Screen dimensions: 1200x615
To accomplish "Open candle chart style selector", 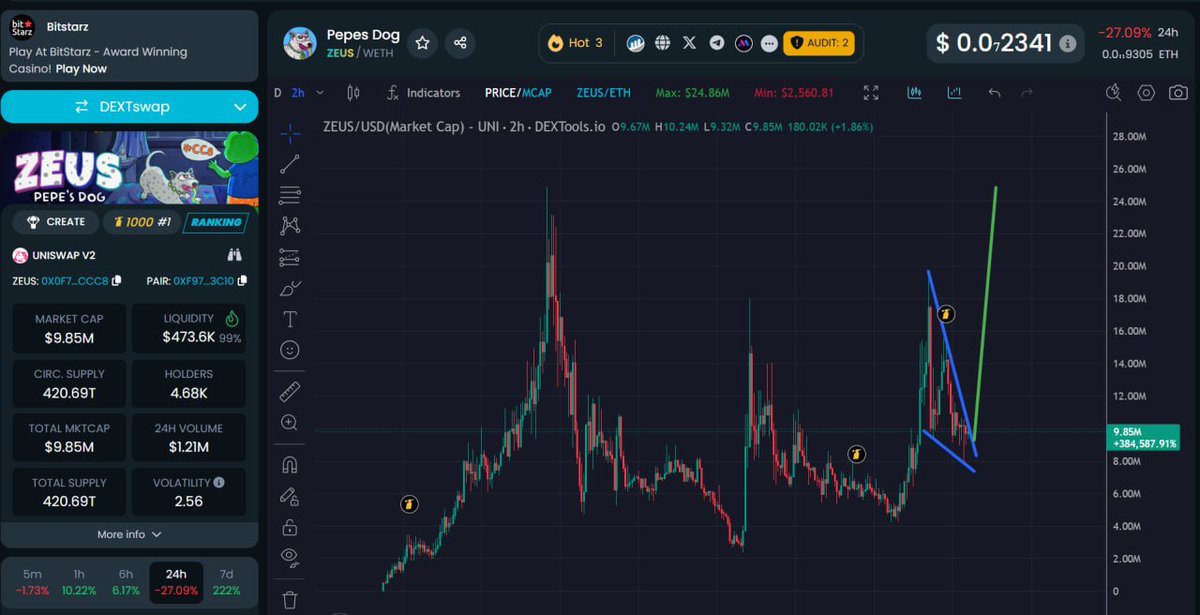I will tap(352, 93).
